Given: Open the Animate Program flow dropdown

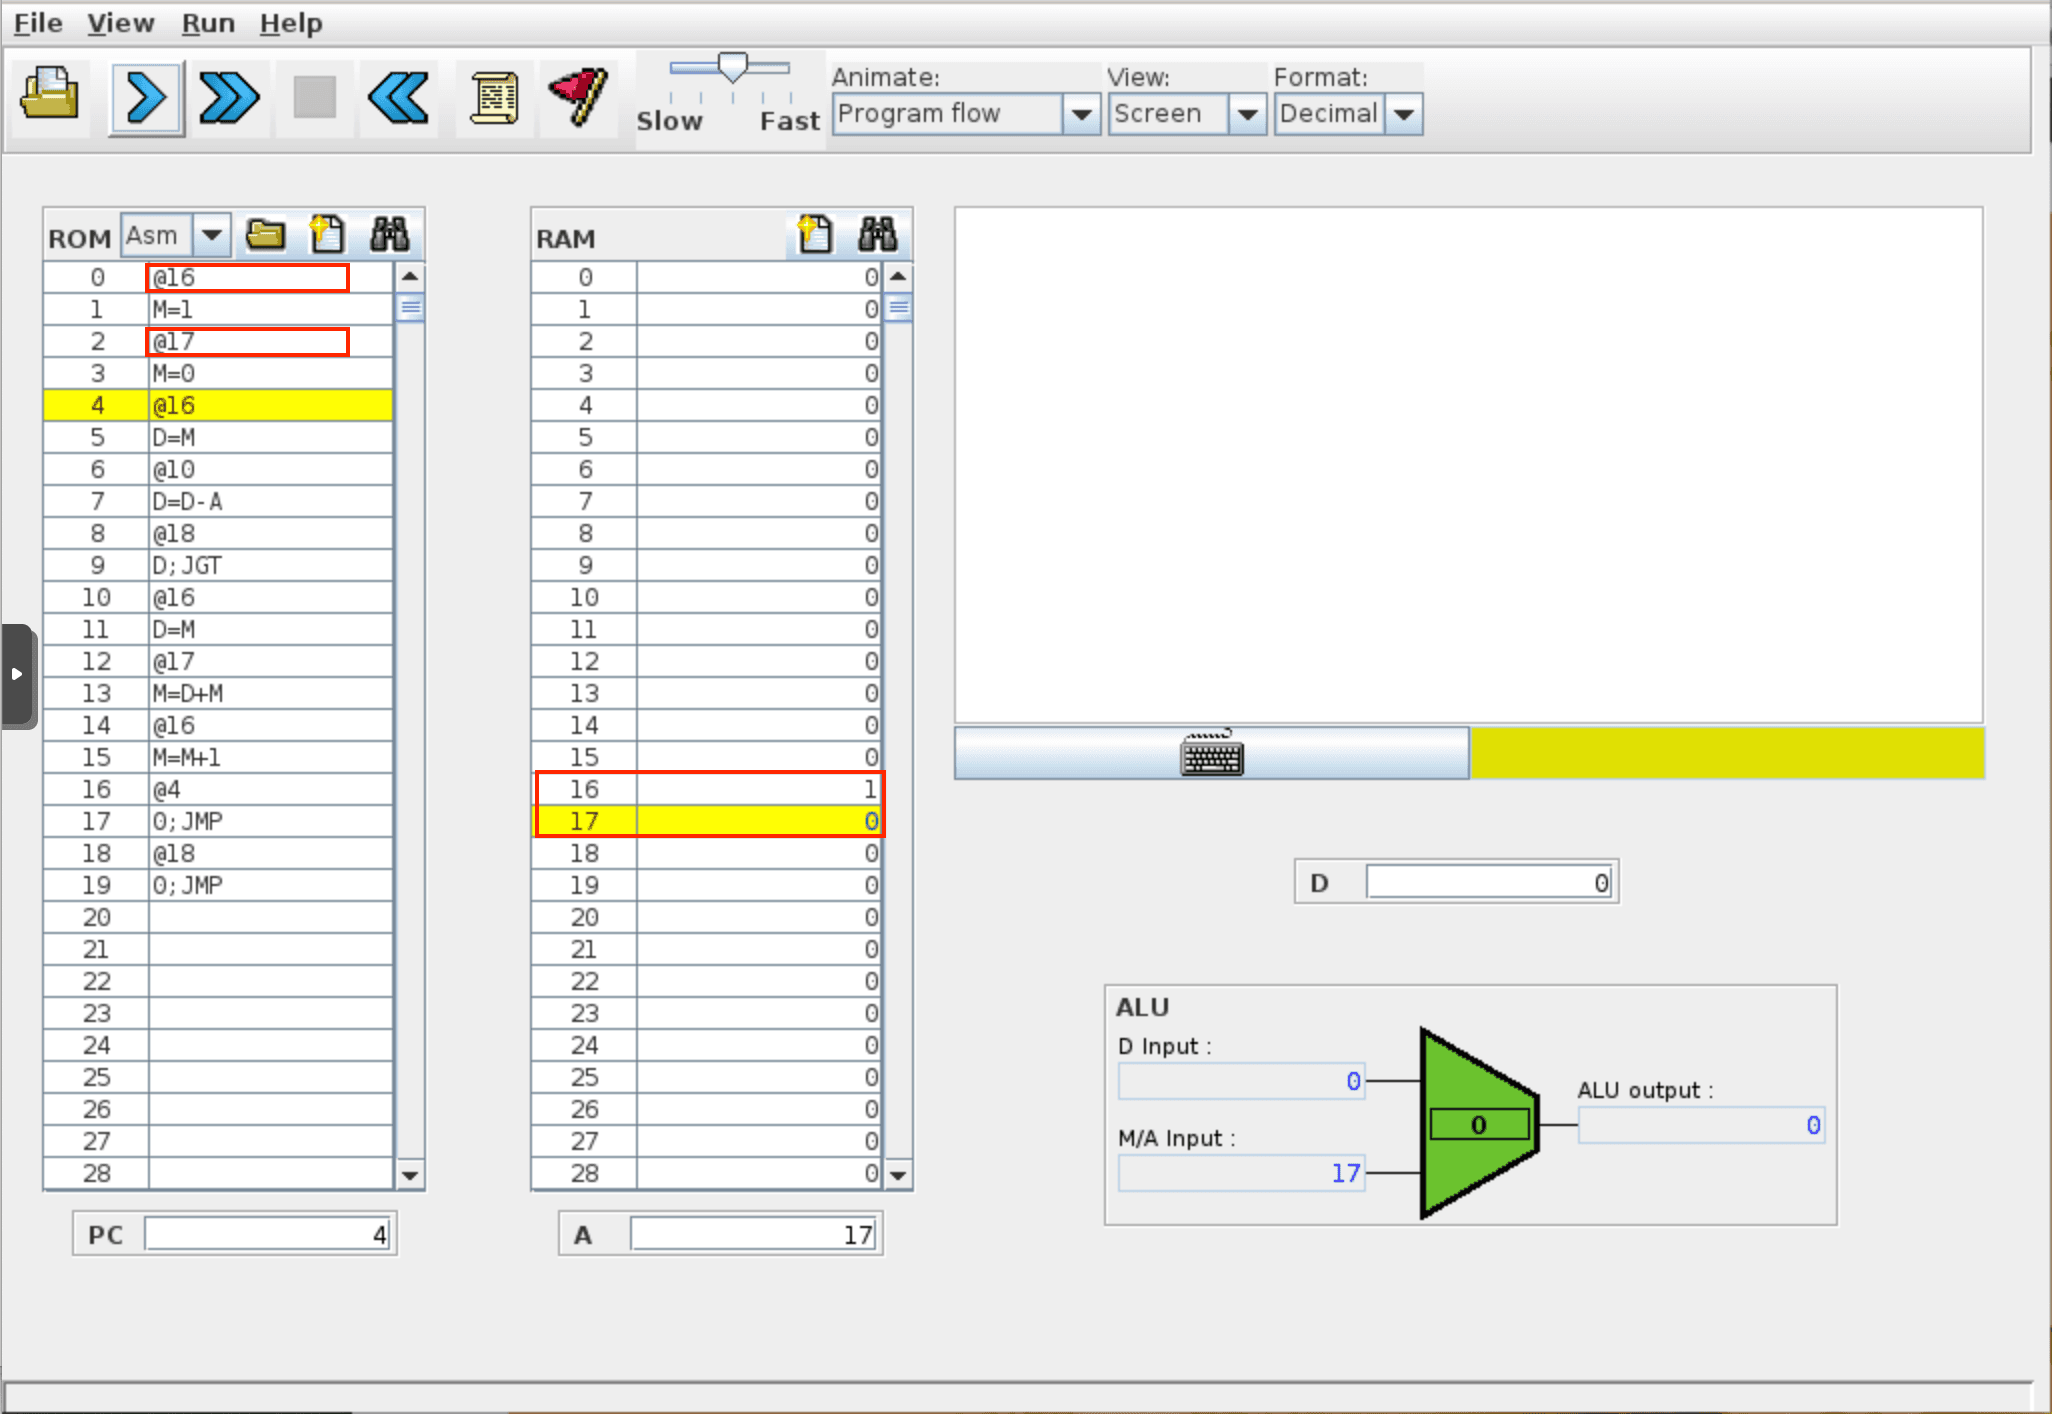Looking at the screenshot, I should coord(1080,114).
